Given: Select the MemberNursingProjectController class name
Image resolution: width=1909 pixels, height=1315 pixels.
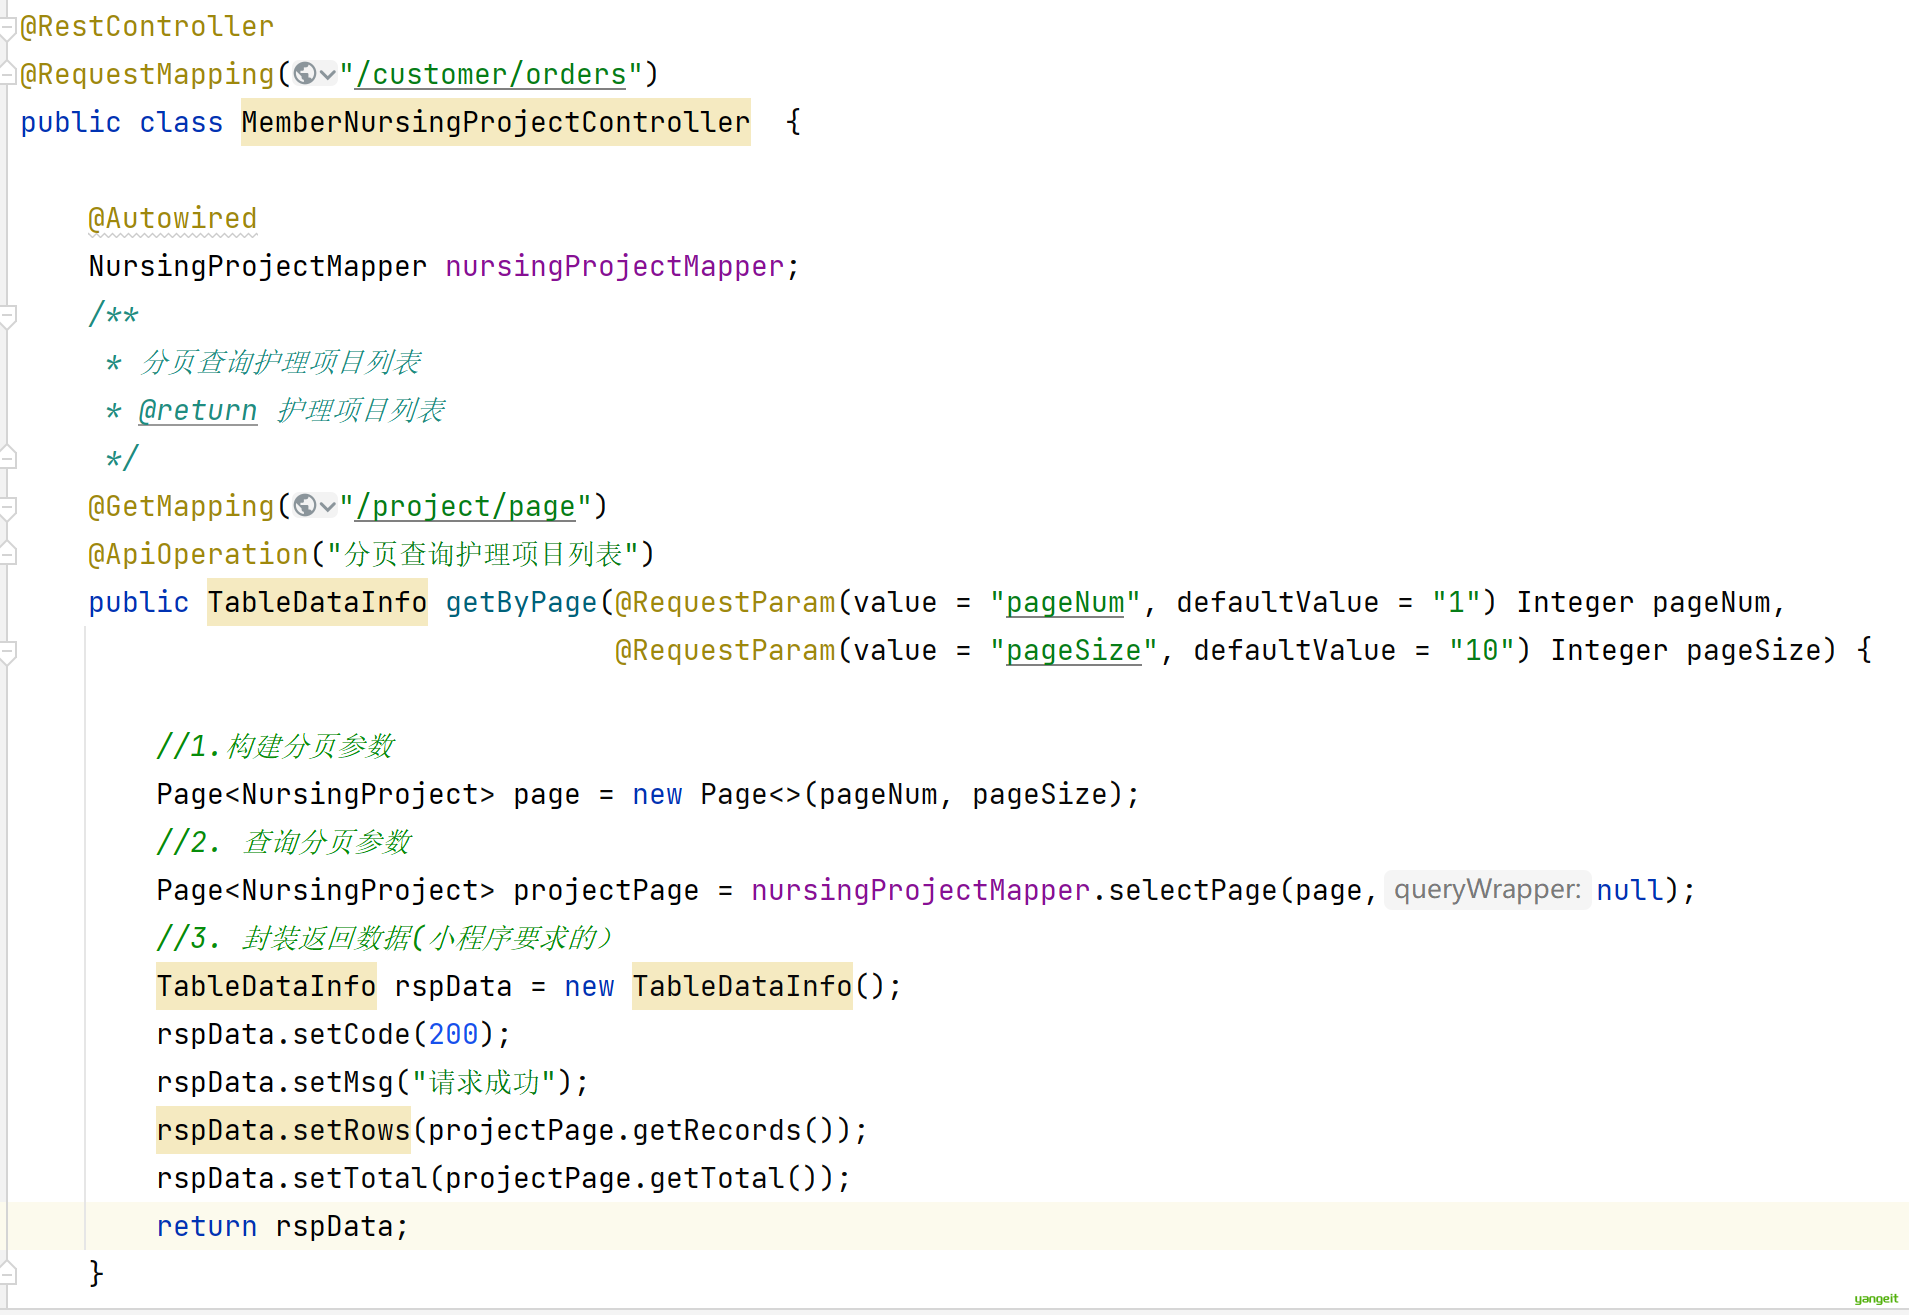Looking at the screenshot, I should pos(496,122).
